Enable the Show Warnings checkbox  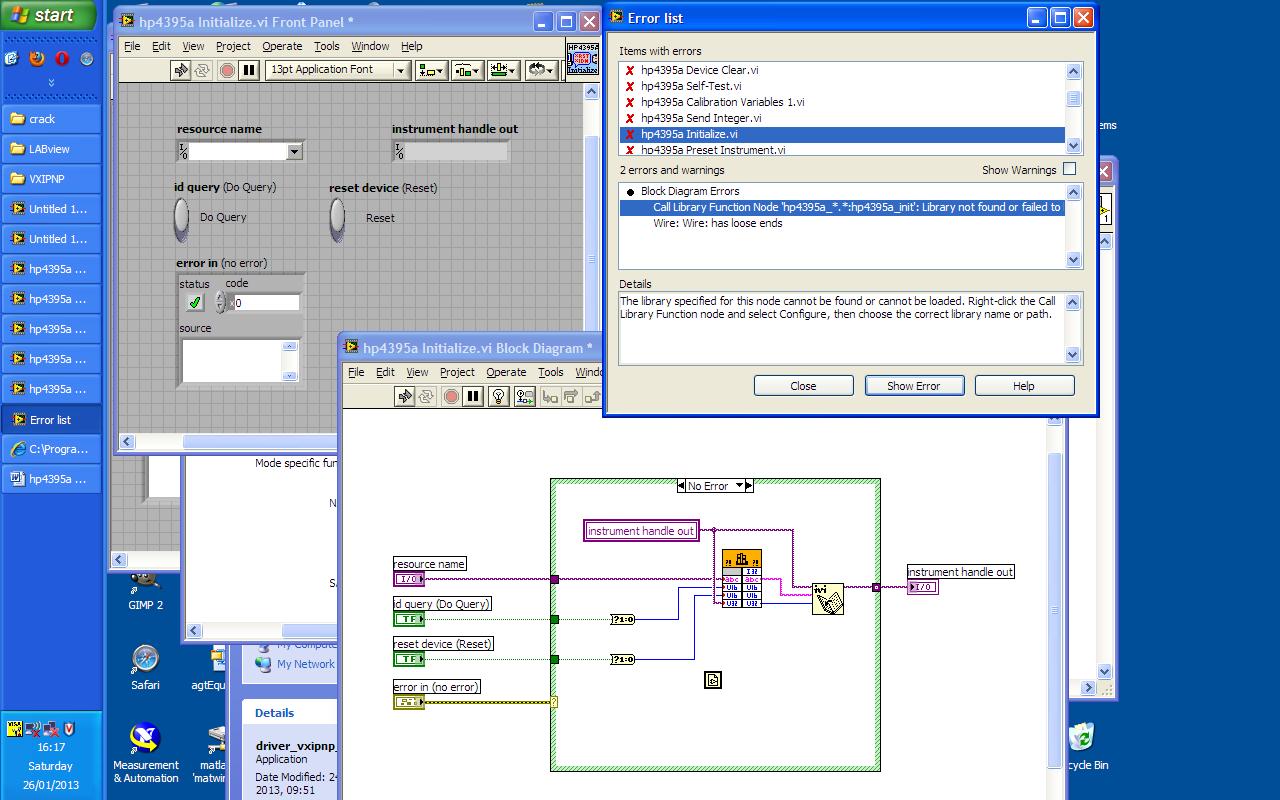(1069, 170)
